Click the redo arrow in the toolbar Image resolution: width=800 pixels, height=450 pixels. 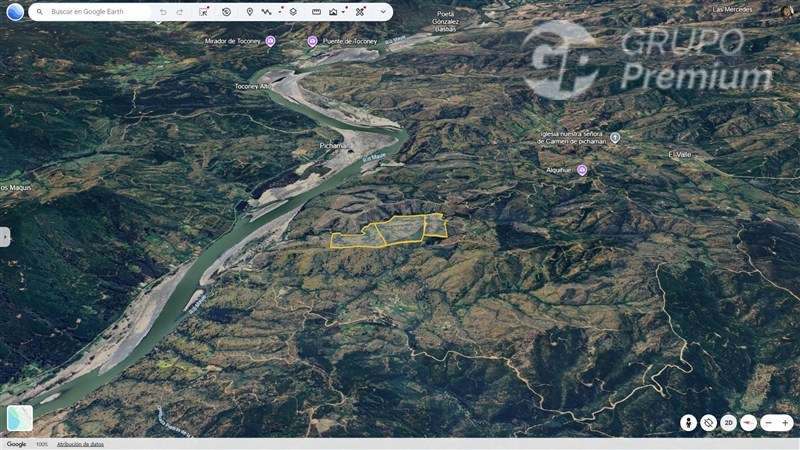[180, 12]
